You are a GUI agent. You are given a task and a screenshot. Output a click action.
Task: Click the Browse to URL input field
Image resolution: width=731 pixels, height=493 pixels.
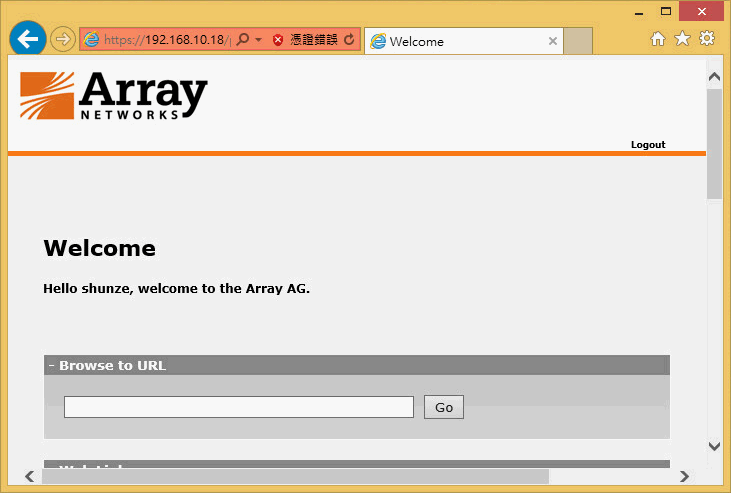click(239, 407)
